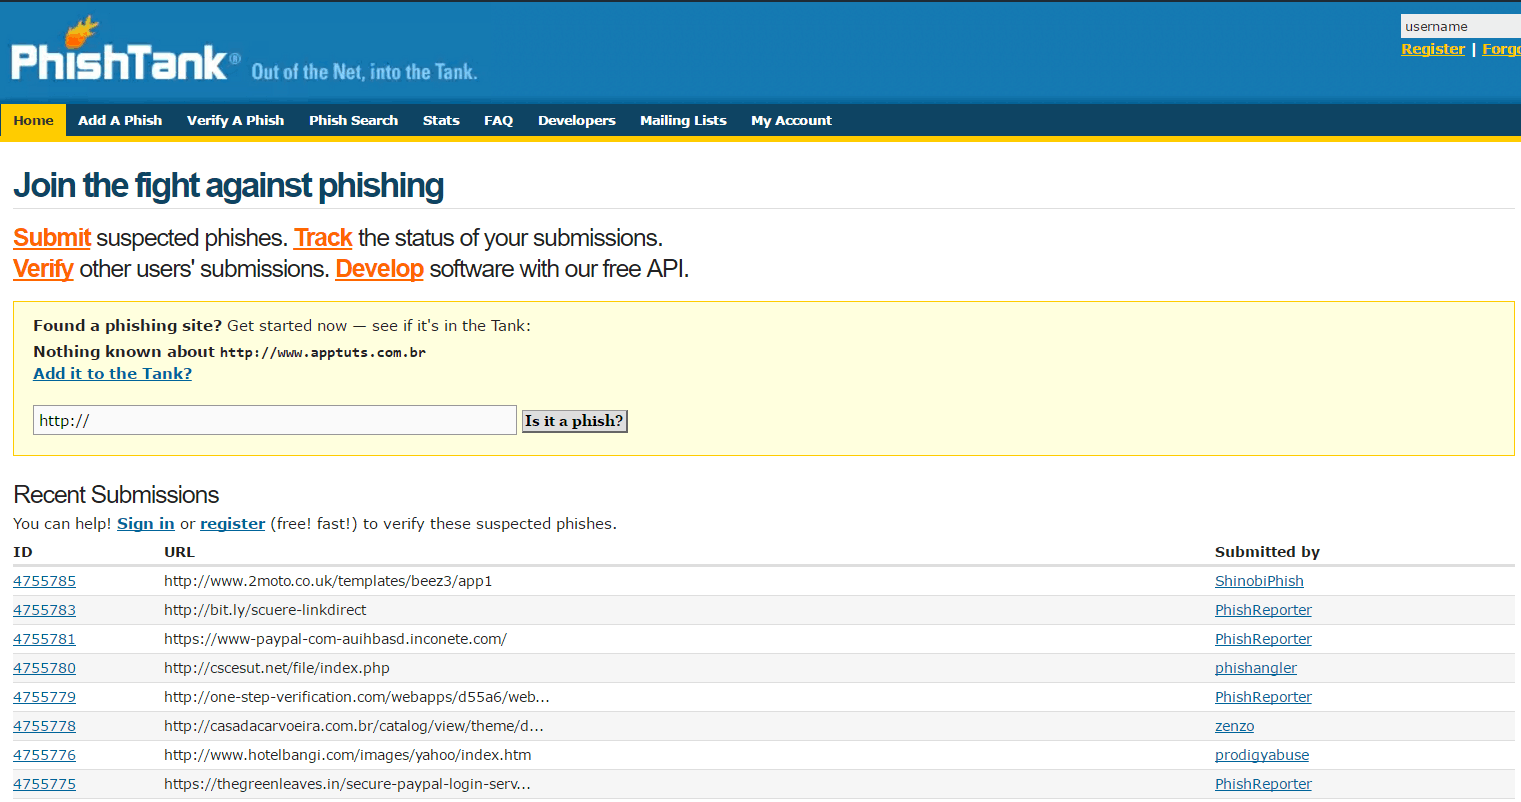The height and width of the screenshot is (802, 1521).
Task: View PhishReporter on thegreenleaves.in row
Action: pos(1263,784)
